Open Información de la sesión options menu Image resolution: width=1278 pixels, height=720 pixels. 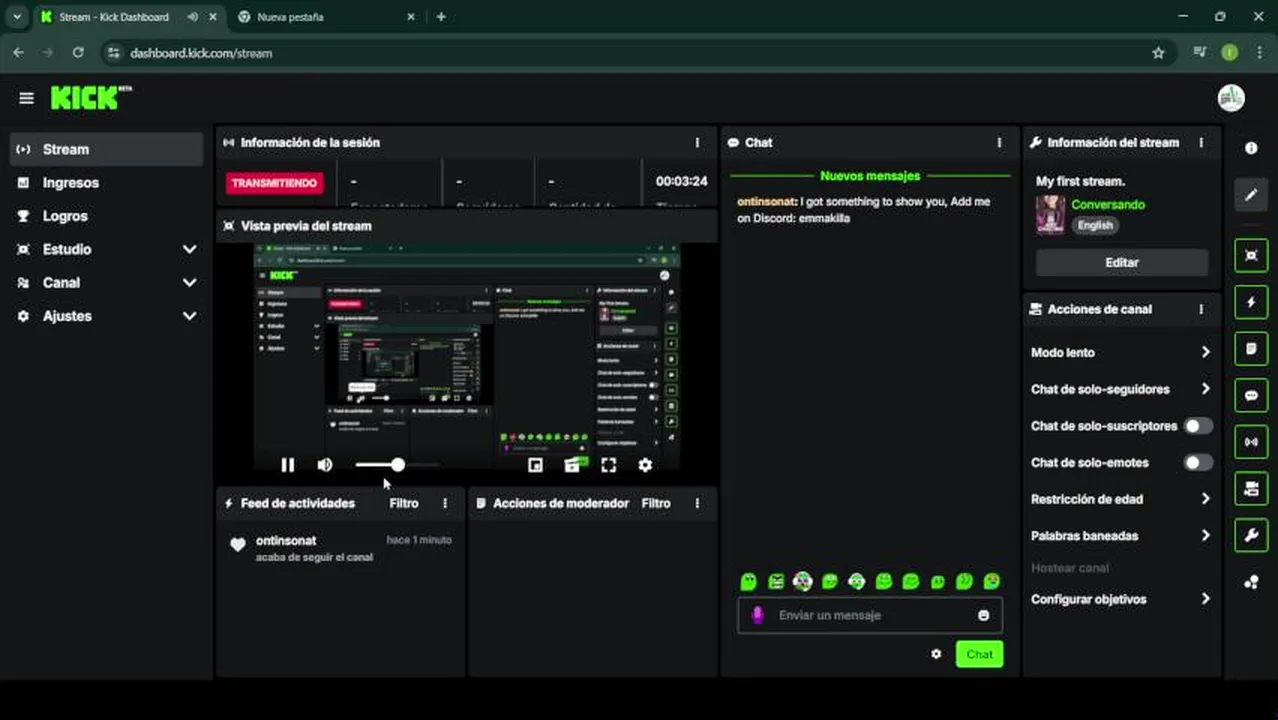(697, 142)
